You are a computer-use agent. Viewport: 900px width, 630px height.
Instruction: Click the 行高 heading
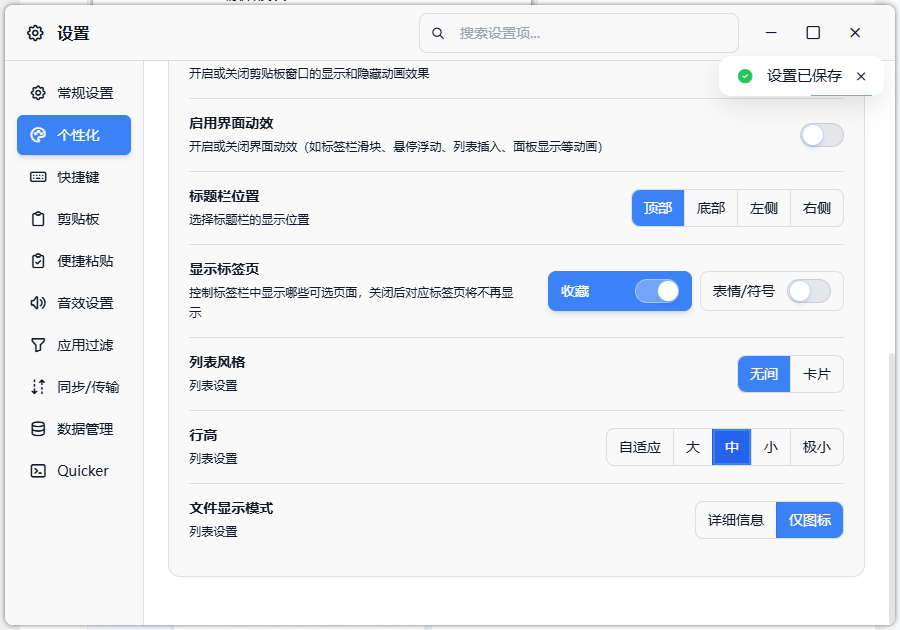[203, 435]
